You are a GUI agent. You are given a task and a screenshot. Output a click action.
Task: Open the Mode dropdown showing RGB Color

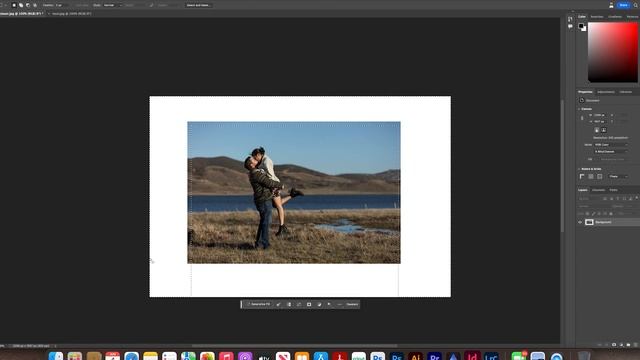coord(611,144)
